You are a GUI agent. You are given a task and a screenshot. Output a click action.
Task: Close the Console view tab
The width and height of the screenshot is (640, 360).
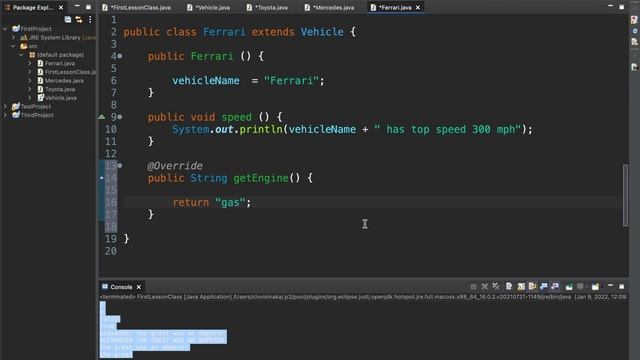click(x=139, y=287)
